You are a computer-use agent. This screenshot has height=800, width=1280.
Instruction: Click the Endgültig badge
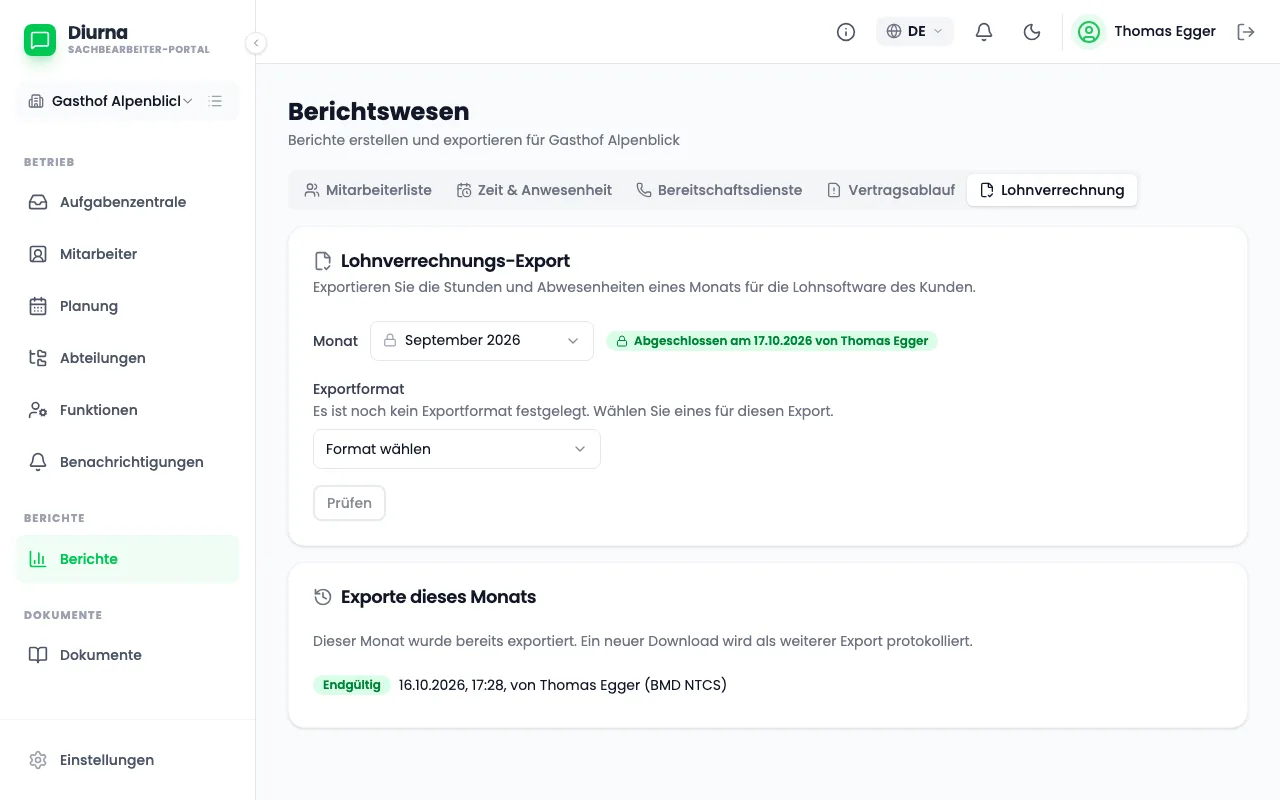[352, 685]
